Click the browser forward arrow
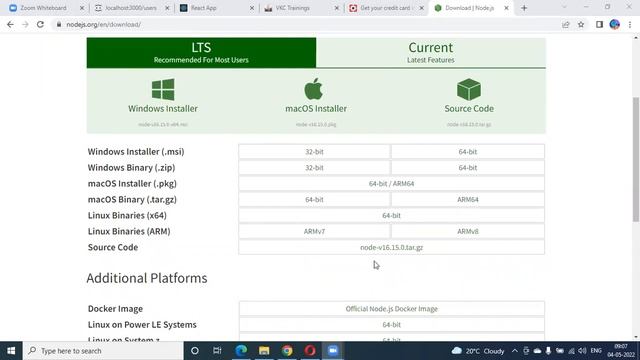Image resolution: width=640 pixels, height=360 pixels. [x=25, y=24]
